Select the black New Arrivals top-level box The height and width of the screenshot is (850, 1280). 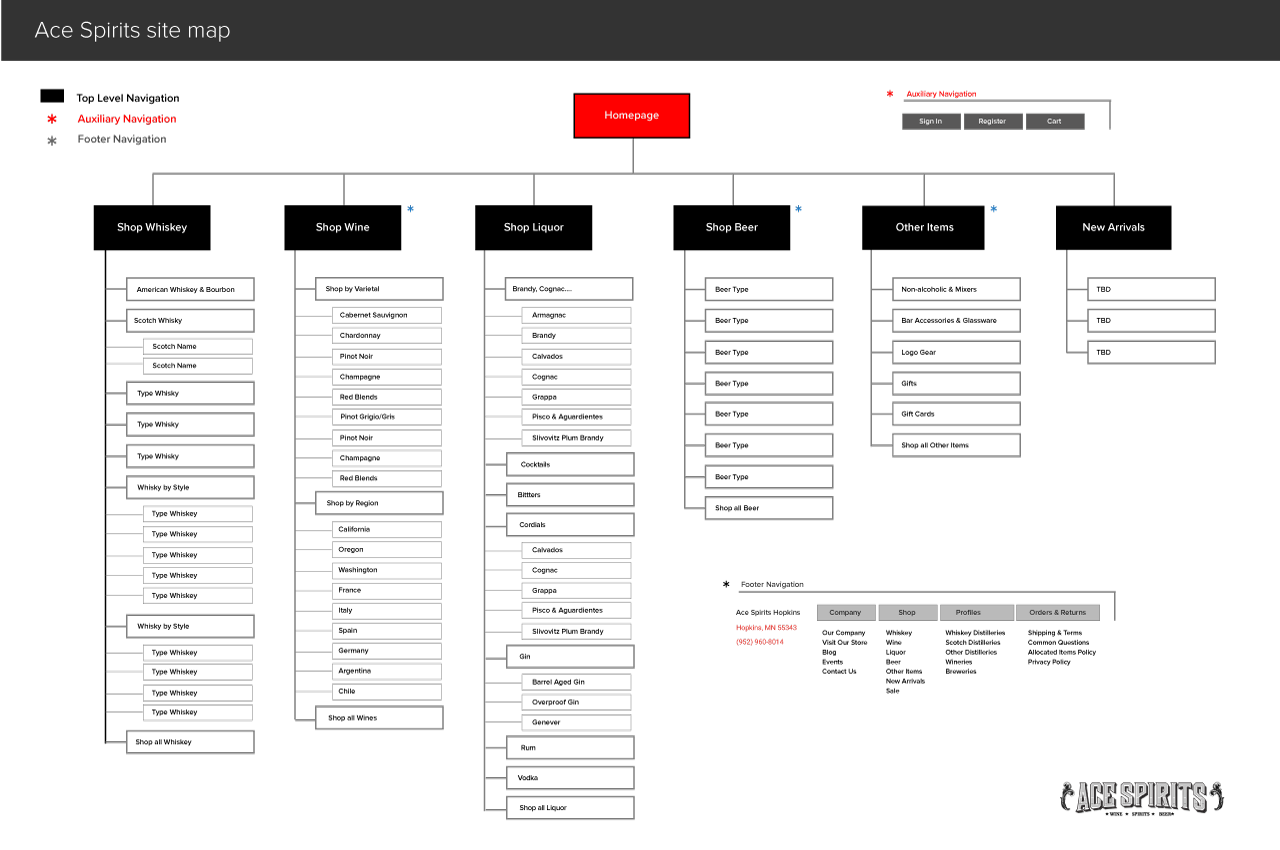pyautogui.click(x=1114, y=227)
